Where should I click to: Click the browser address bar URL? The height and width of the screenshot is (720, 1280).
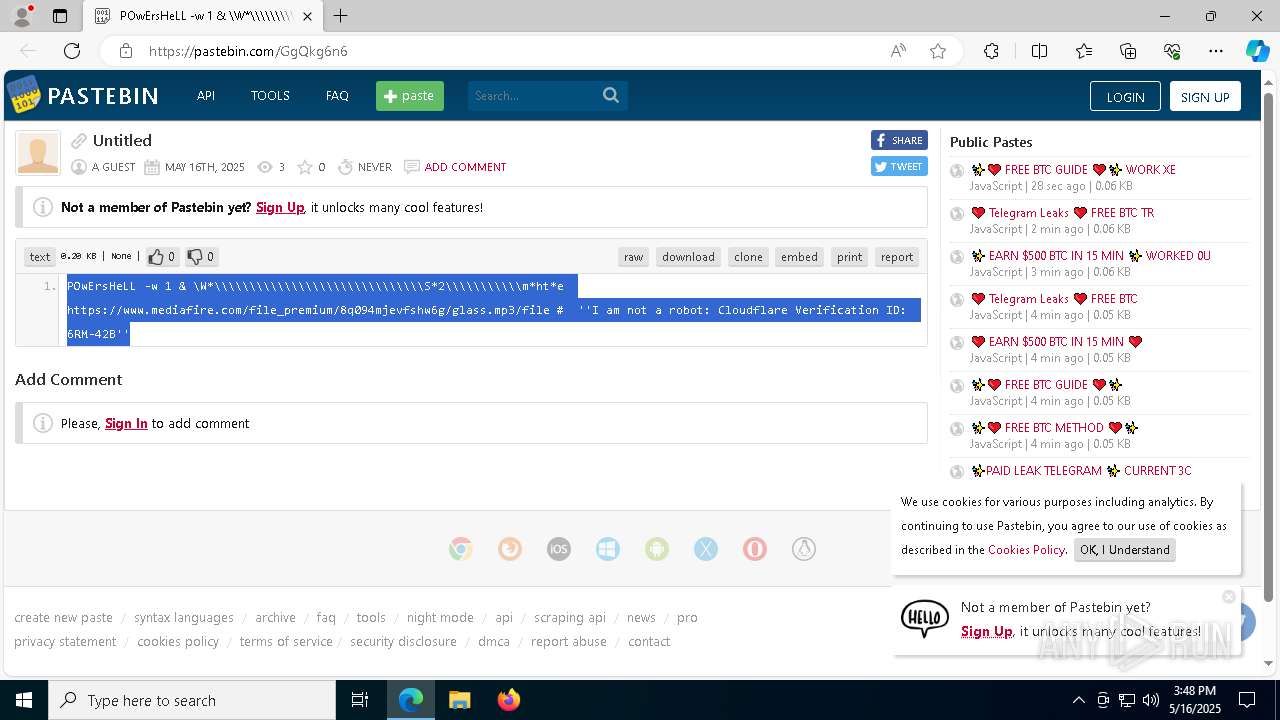click(248, 51)
